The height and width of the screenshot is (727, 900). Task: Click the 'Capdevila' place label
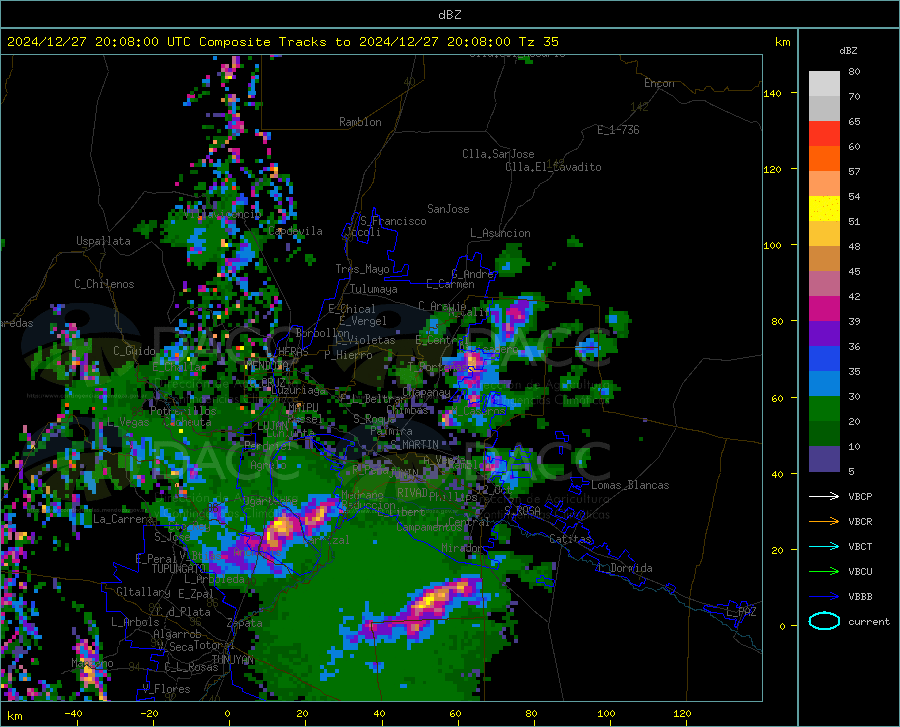coord(295,231)
